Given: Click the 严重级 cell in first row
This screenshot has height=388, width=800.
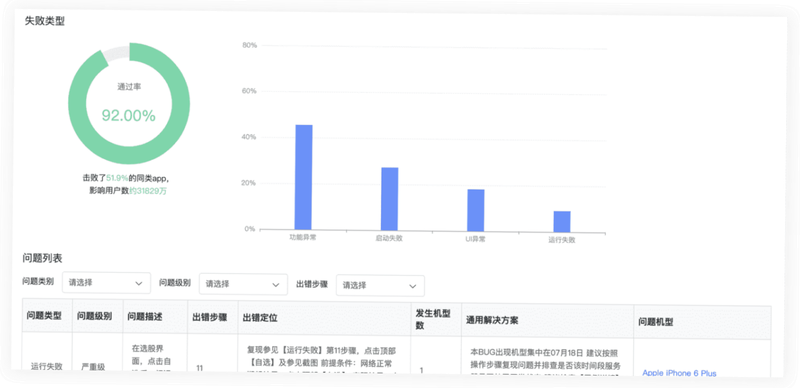Looking at the screenshot, I should coord(93,367).
